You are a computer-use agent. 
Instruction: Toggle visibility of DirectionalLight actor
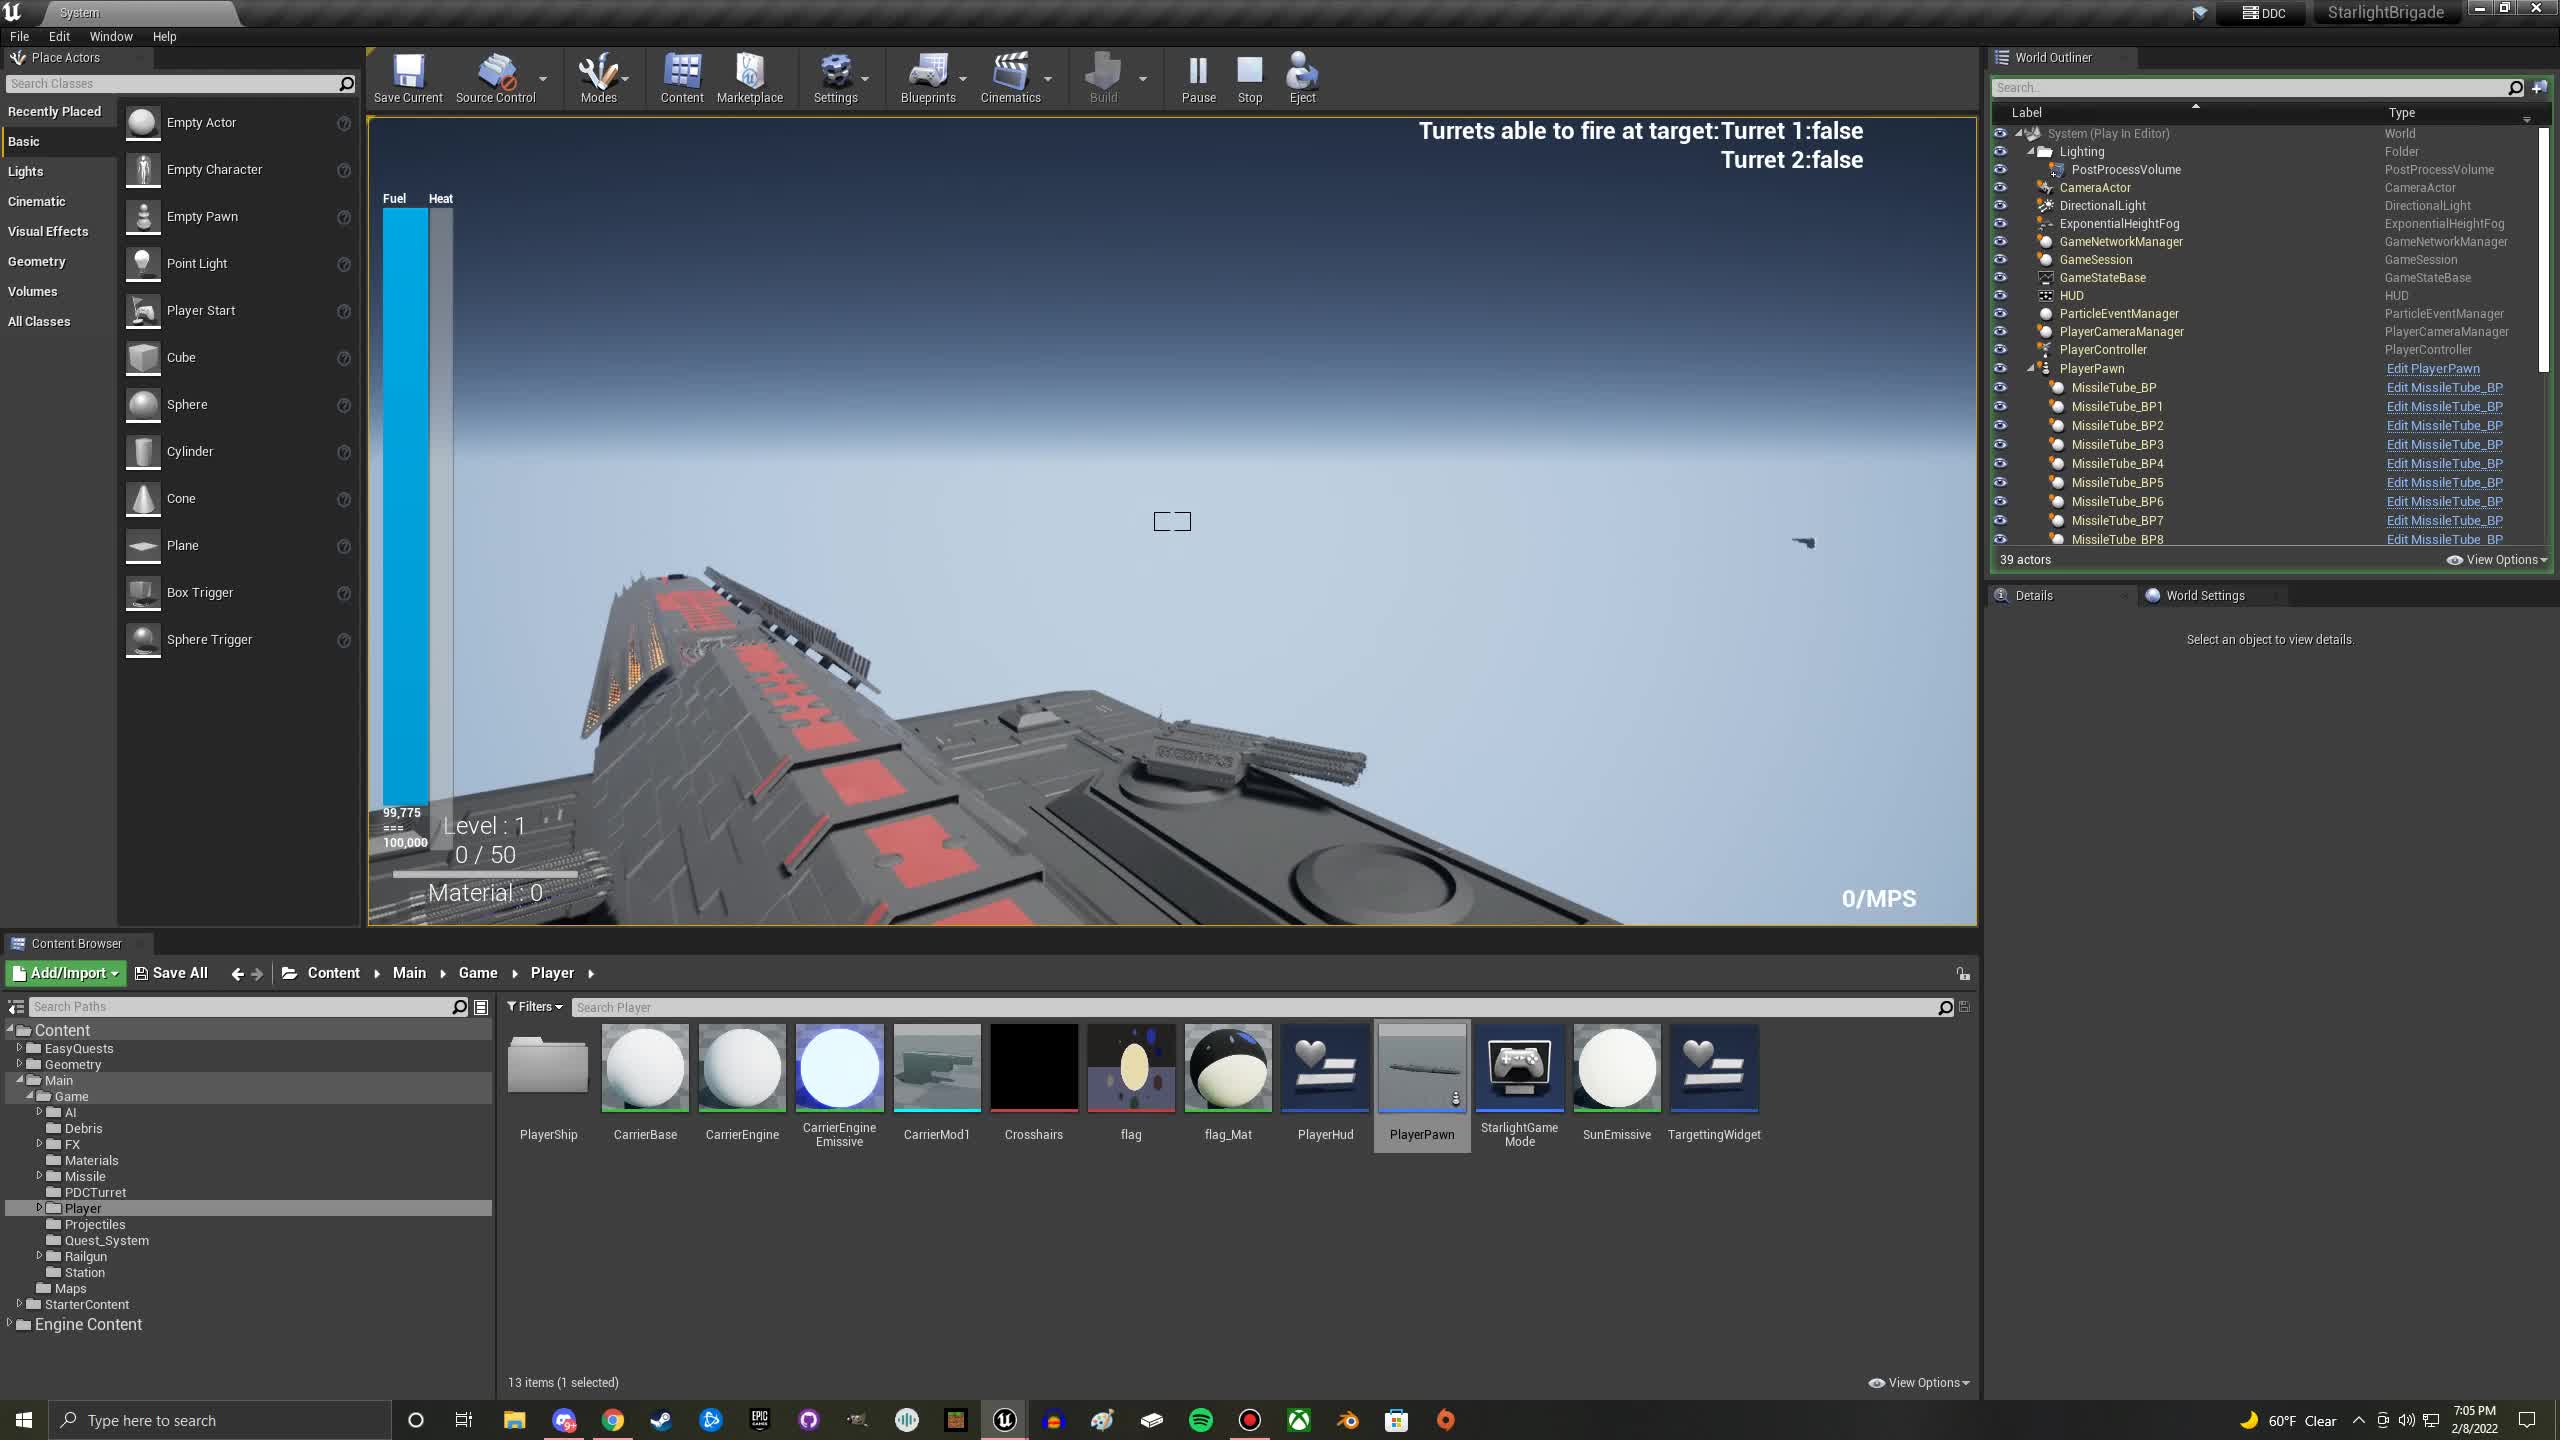(2000, 206)
